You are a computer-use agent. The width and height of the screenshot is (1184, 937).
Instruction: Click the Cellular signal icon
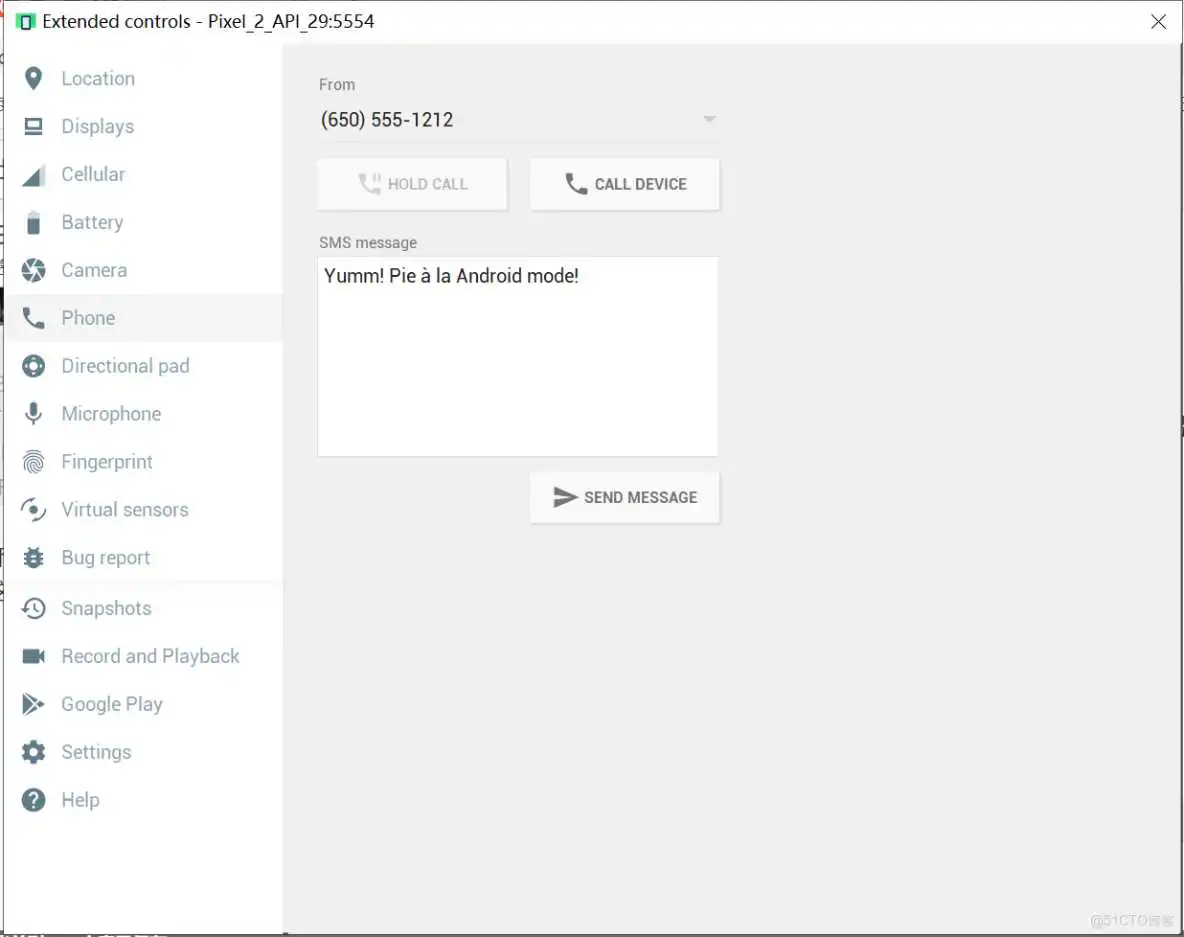[x=33, y=175]
